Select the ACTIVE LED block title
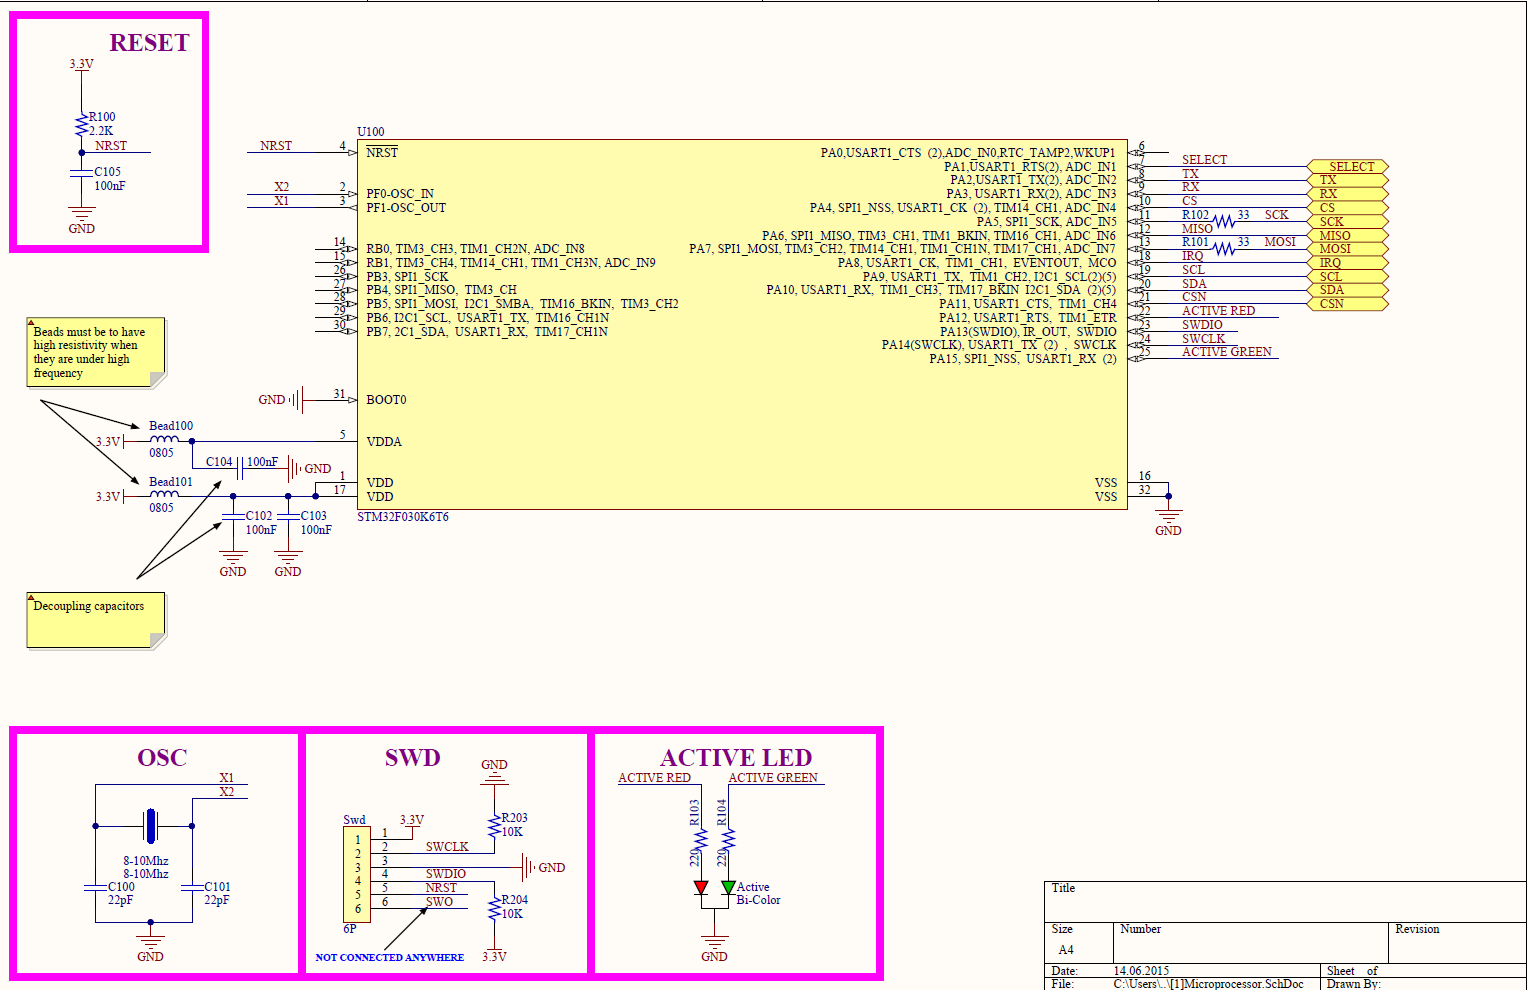Screen dimensions: 1527x990 pyautogui.click(x=736, y=758)
